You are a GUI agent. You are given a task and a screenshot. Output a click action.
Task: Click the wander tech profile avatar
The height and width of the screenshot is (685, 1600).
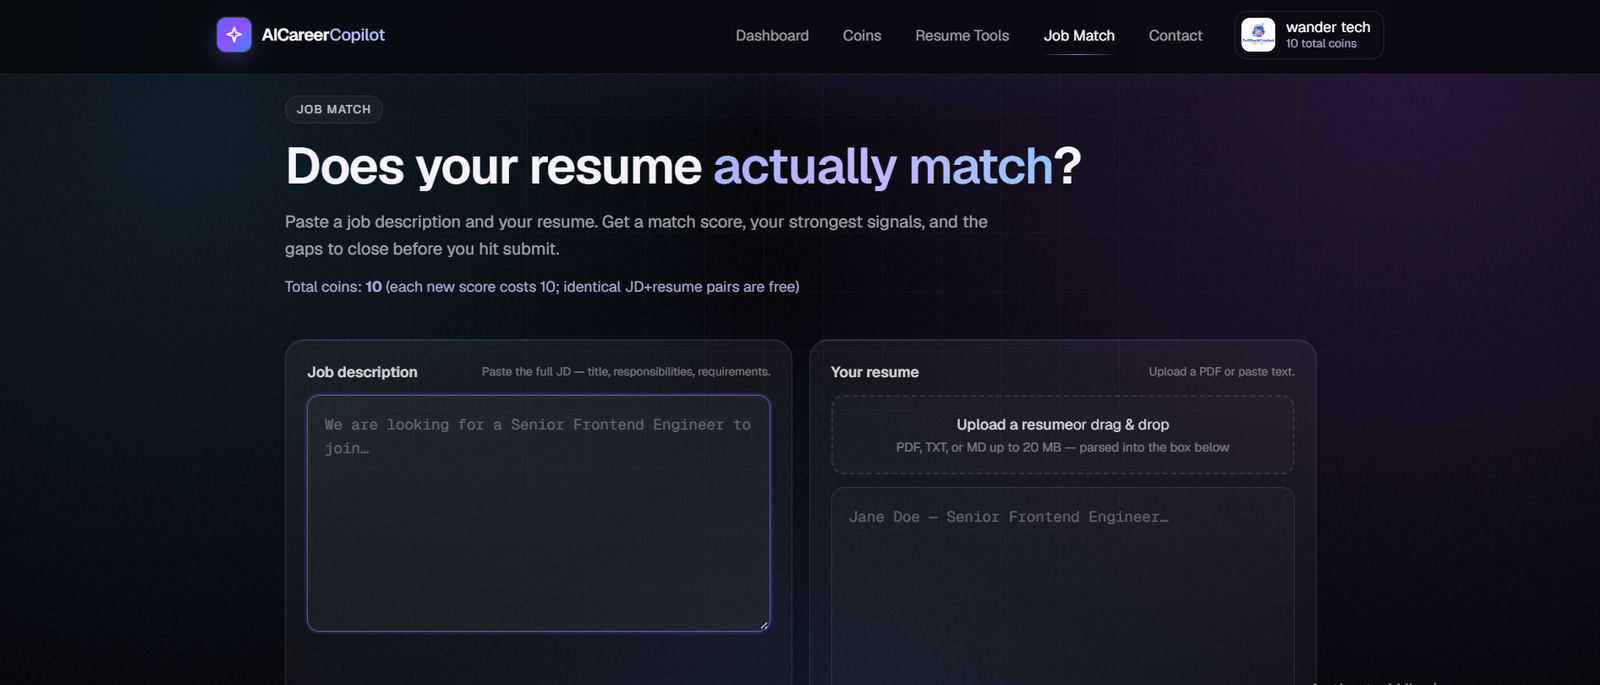pyautogui.click(x=1258, y=35)
